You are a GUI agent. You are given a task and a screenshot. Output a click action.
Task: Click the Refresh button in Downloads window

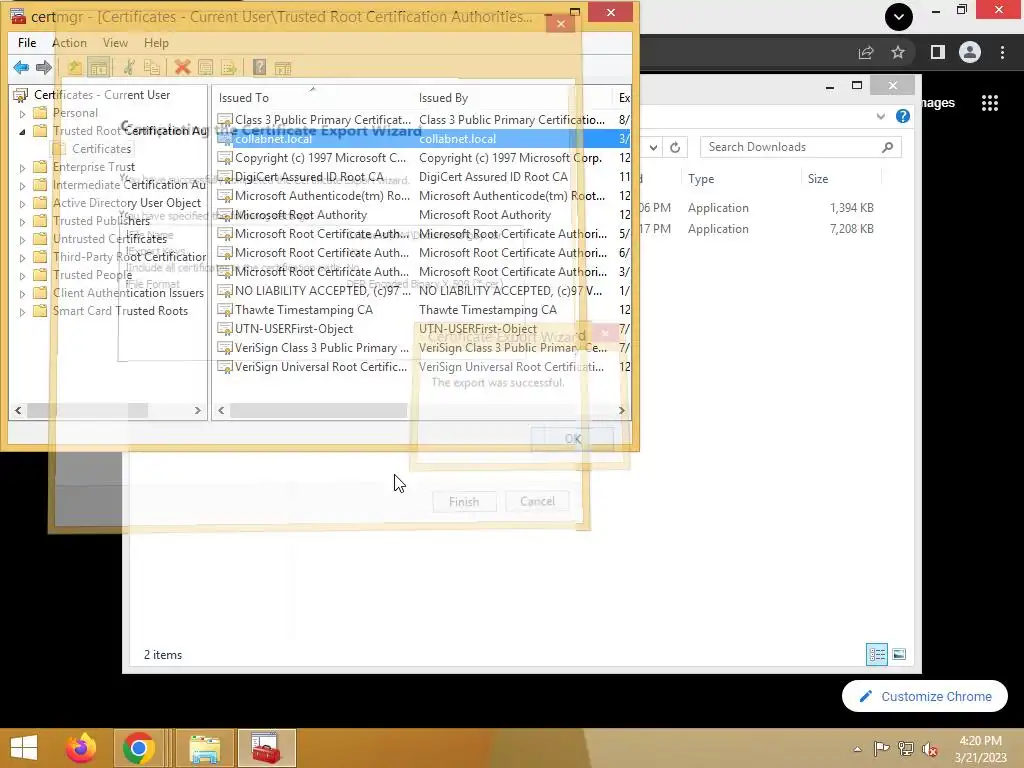click(x=675, y=147)
